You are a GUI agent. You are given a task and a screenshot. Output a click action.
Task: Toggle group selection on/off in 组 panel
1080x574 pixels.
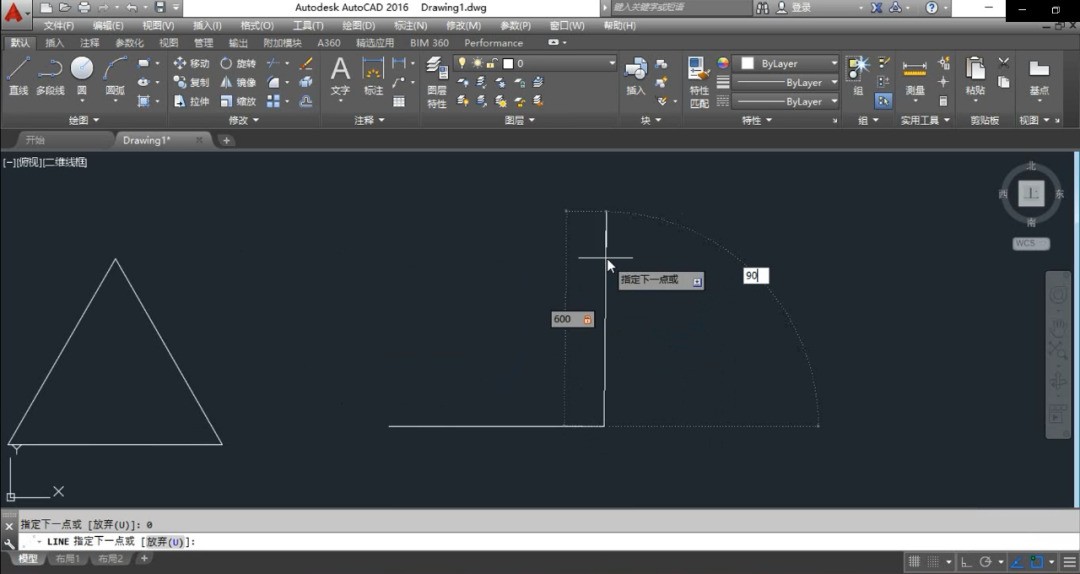883,101
